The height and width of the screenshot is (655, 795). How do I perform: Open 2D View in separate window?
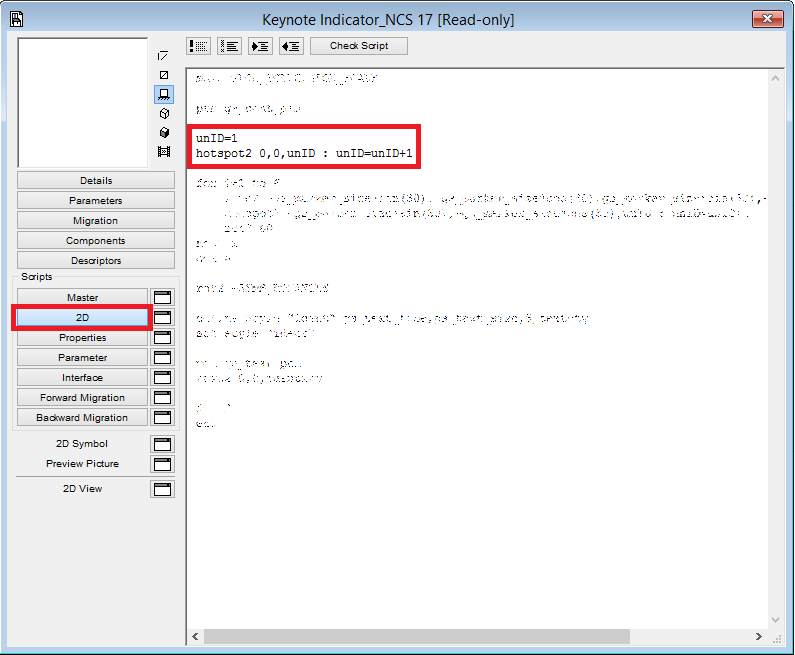point(162,489)
